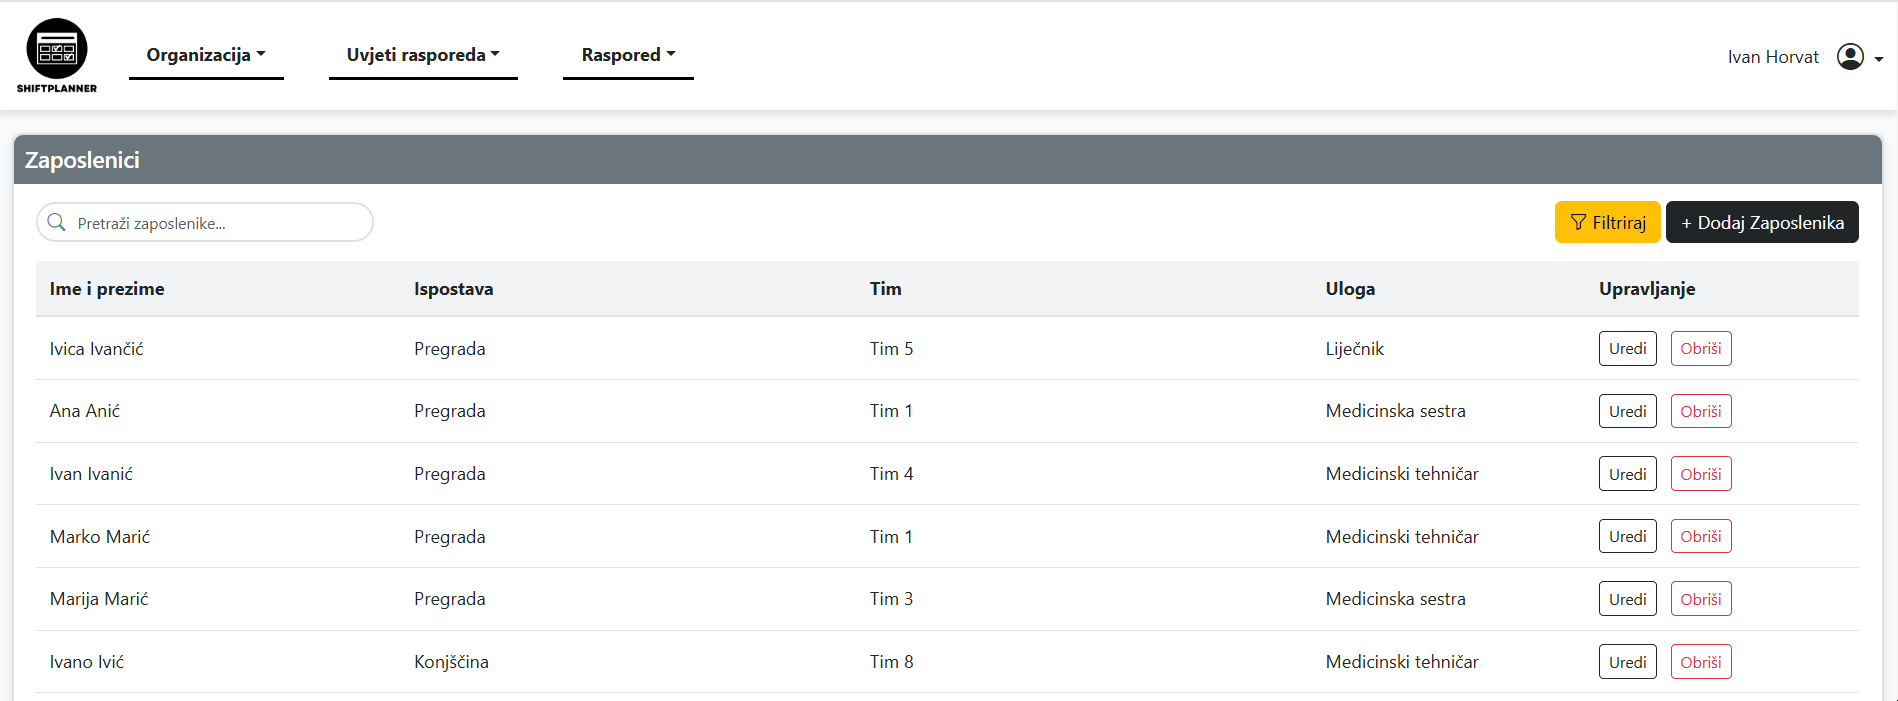Select the Ispostava column header

[x=453, y=289]
